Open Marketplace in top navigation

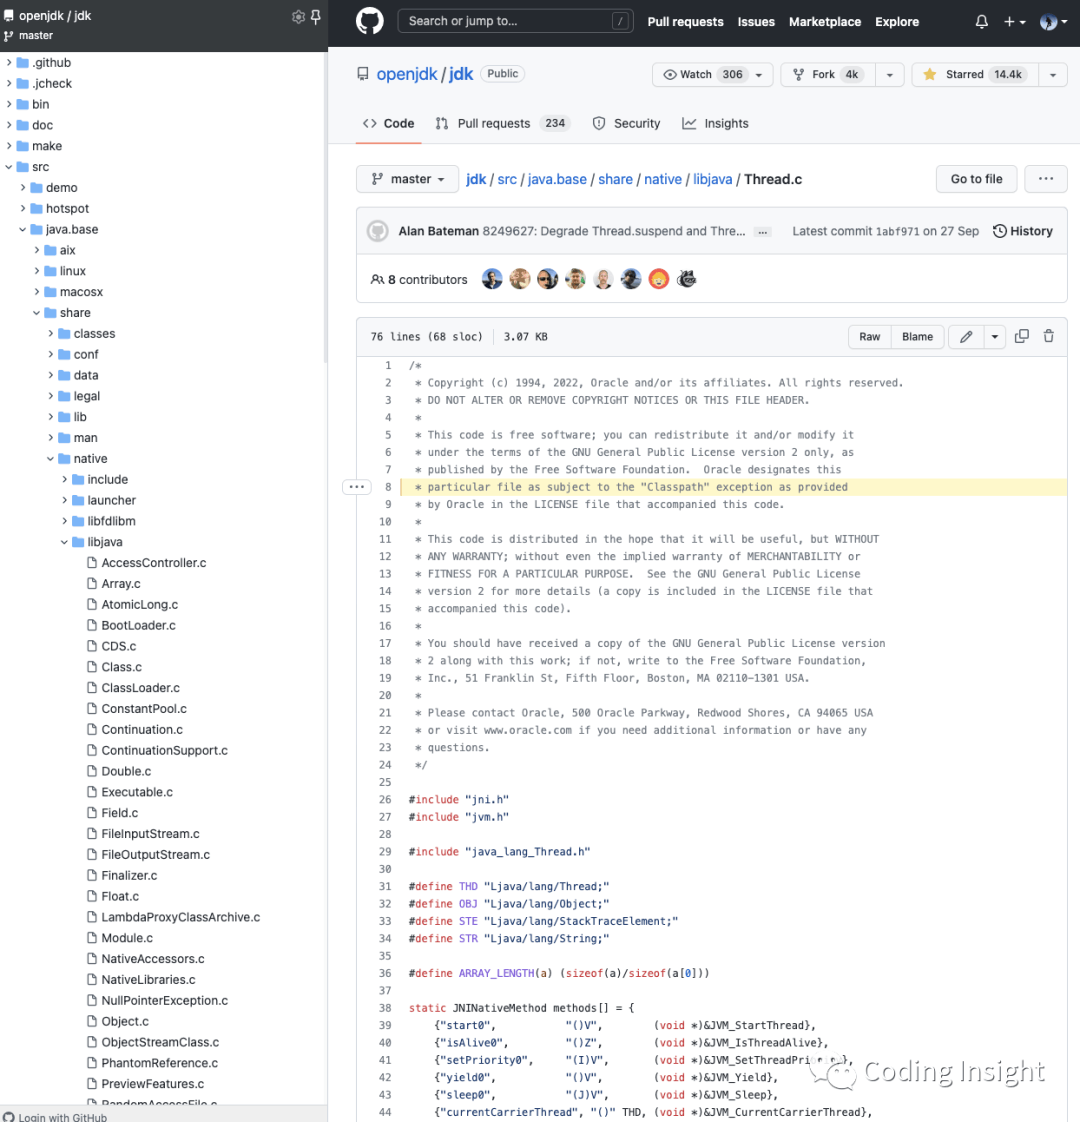pyautogui.click(x=824, y=21)
